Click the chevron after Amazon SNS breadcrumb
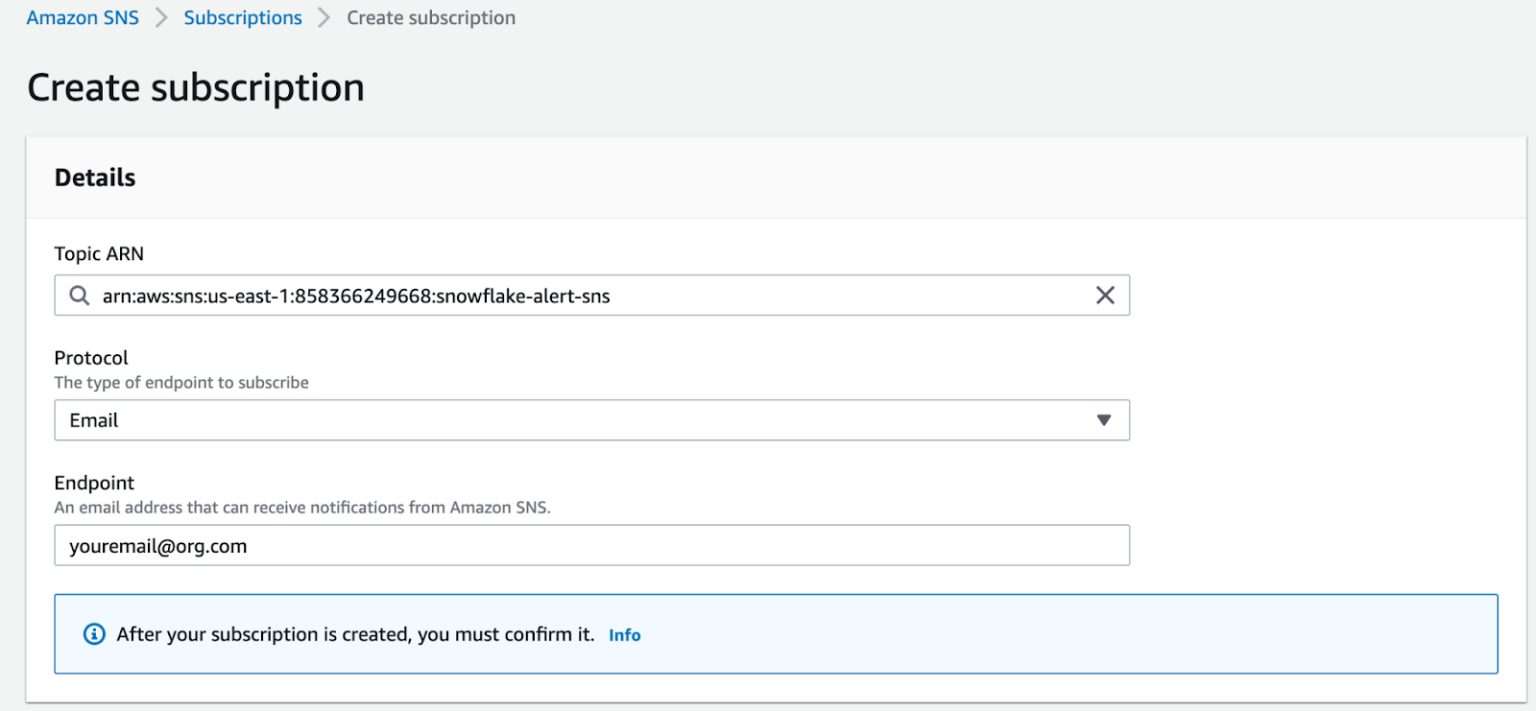The width and height of the screenshot is (1536, 711). (x=159, y=17)
